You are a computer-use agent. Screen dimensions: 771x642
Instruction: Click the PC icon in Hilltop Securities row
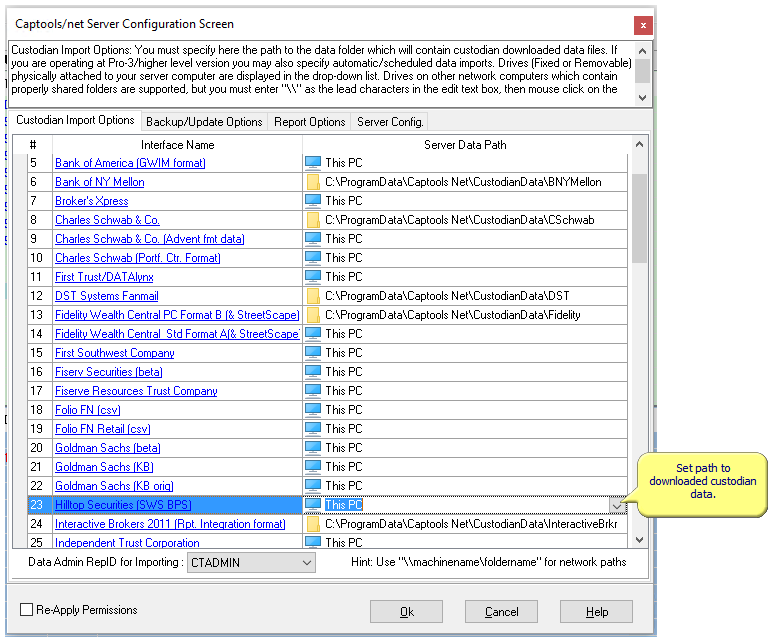point(313,505)
